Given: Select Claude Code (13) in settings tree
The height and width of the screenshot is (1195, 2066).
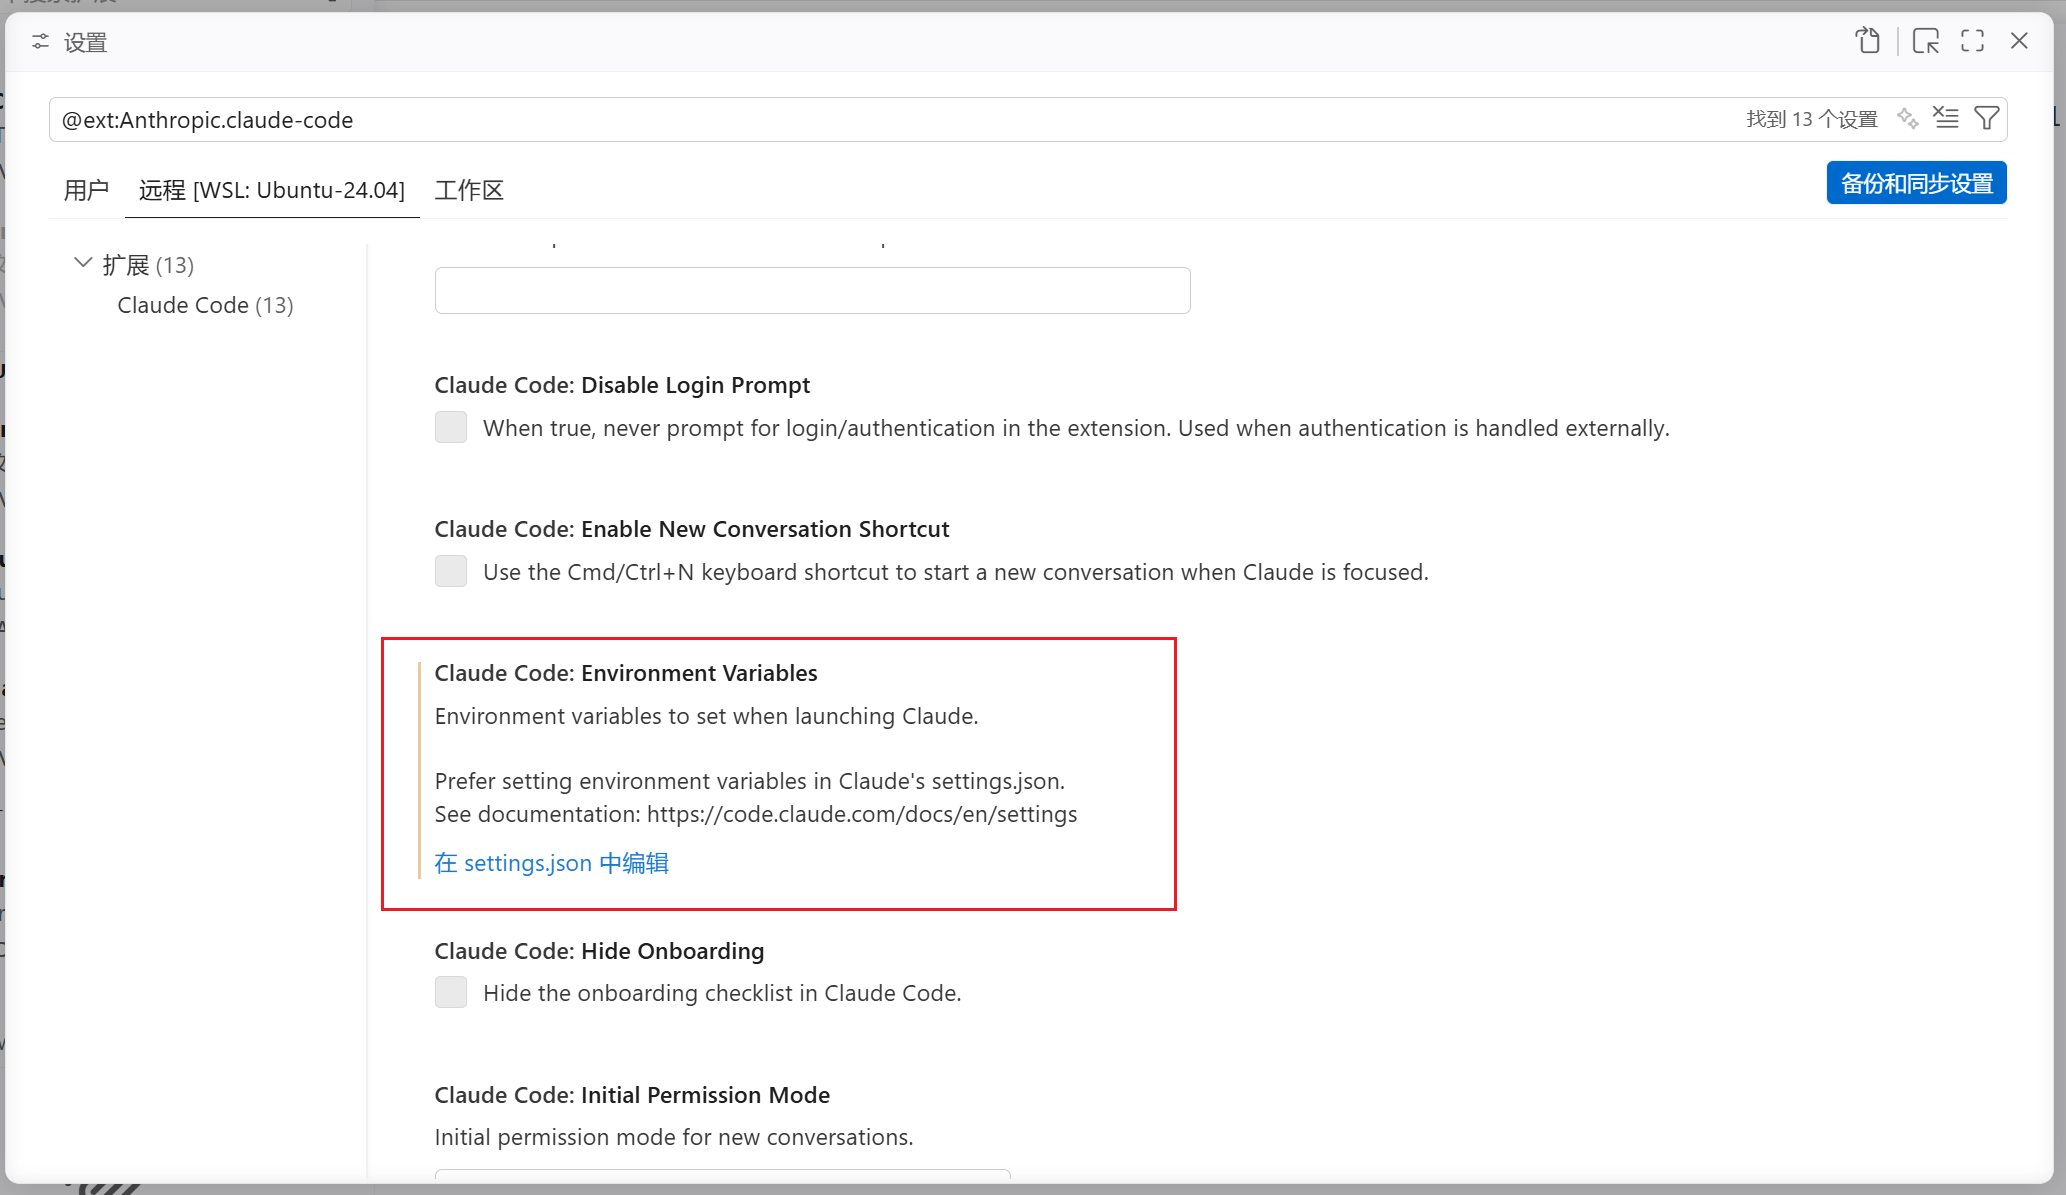Looking at the screenshot, I should click(x=205, y=305).
